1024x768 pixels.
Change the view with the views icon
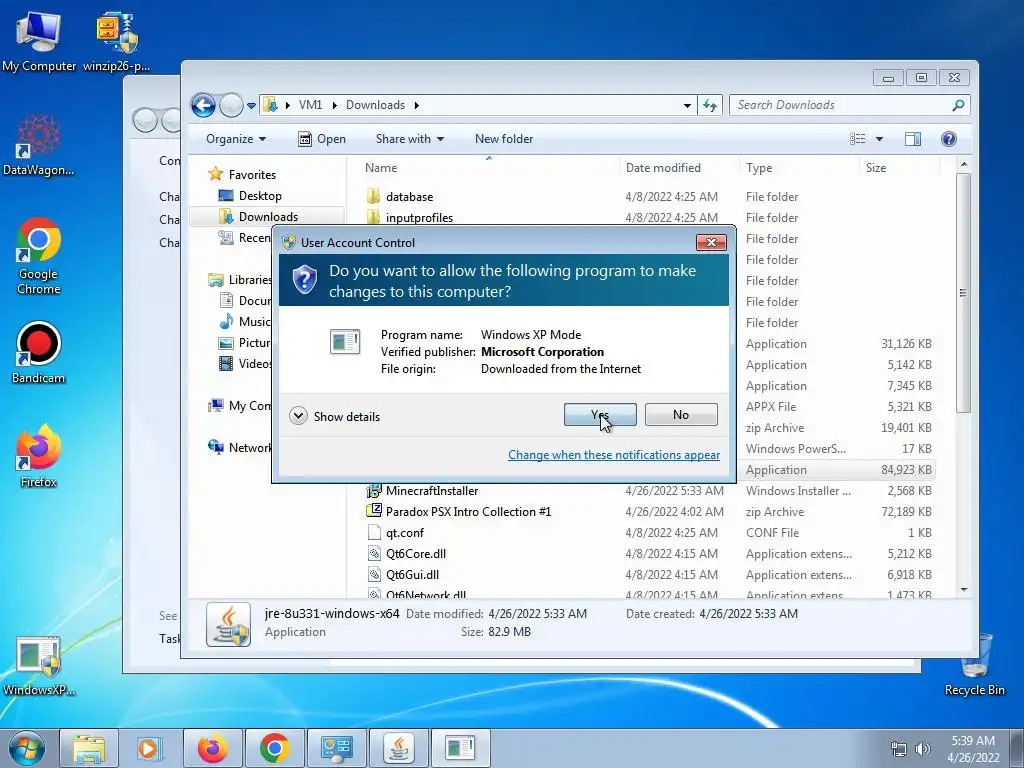857,139
